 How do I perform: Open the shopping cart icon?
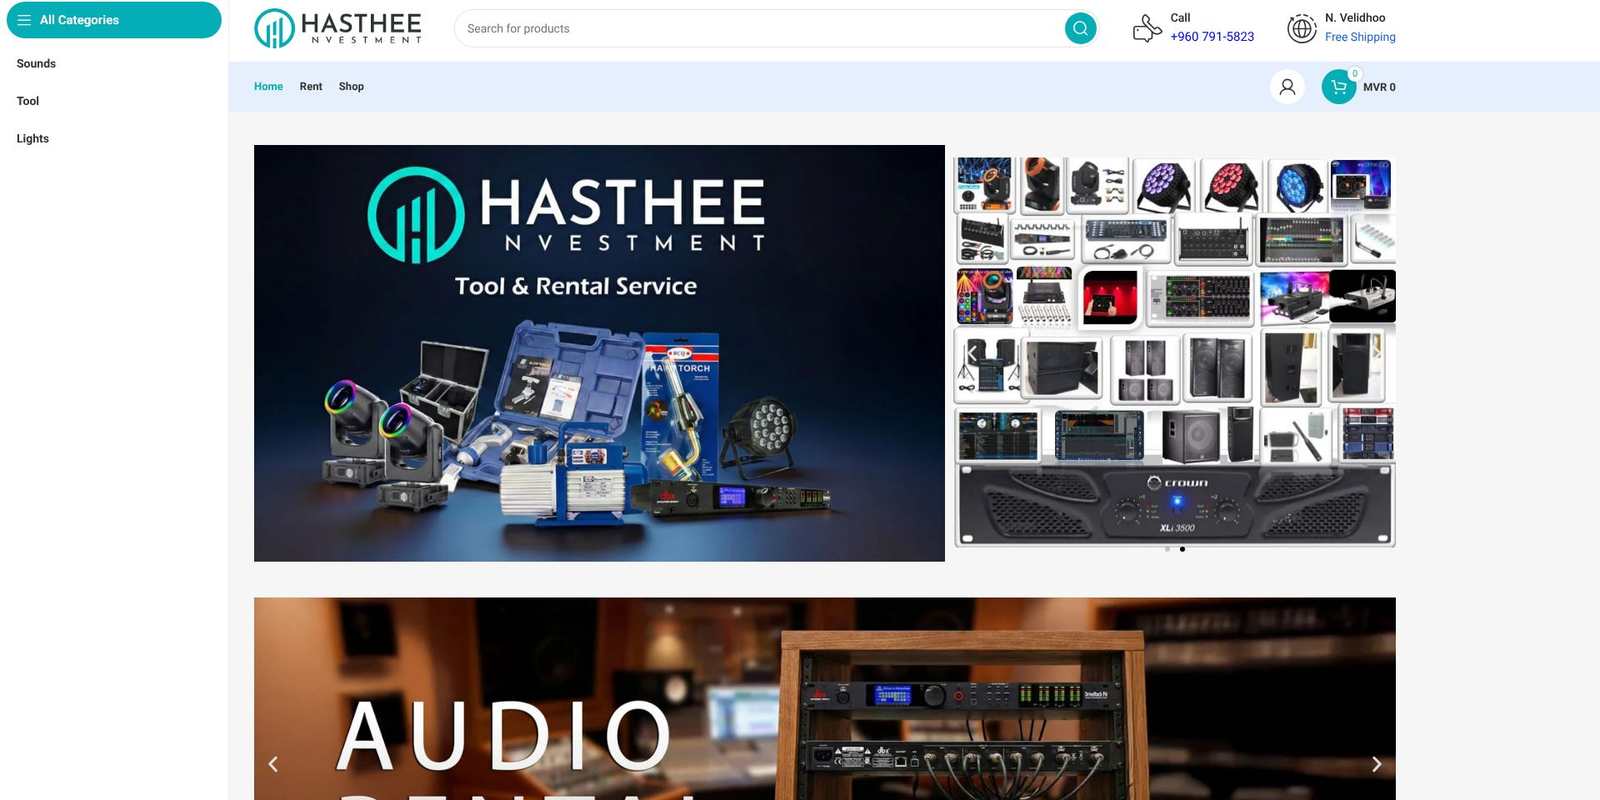tap(1339, 87)
